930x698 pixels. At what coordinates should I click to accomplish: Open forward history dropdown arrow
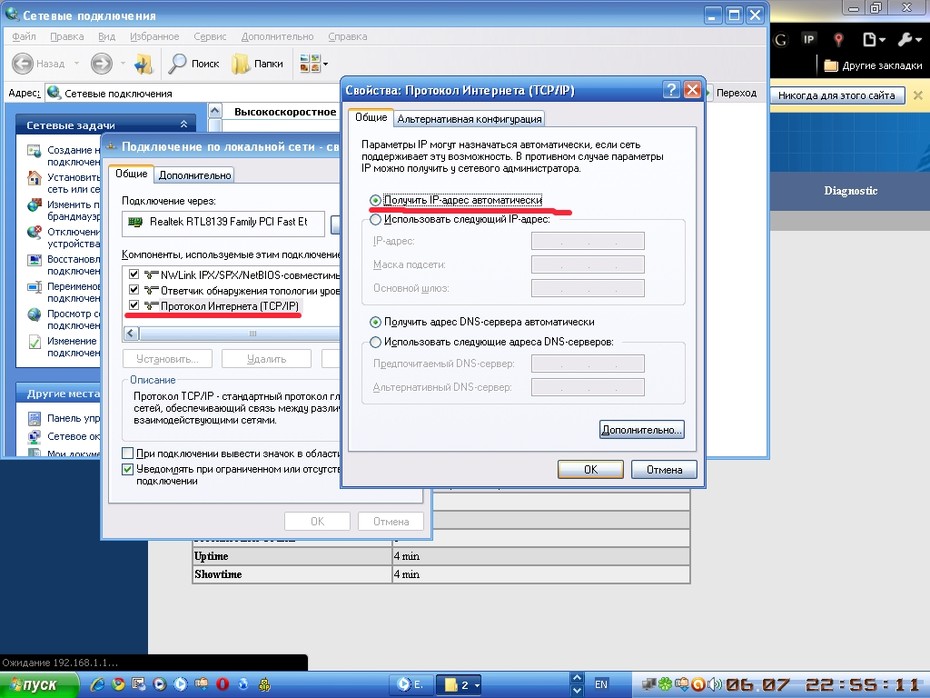coord(123,63)
